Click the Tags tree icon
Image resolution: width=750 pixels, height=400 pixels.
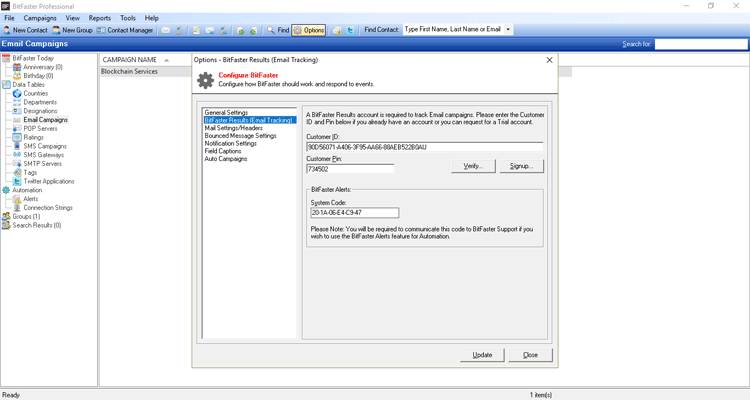[17, 172]
